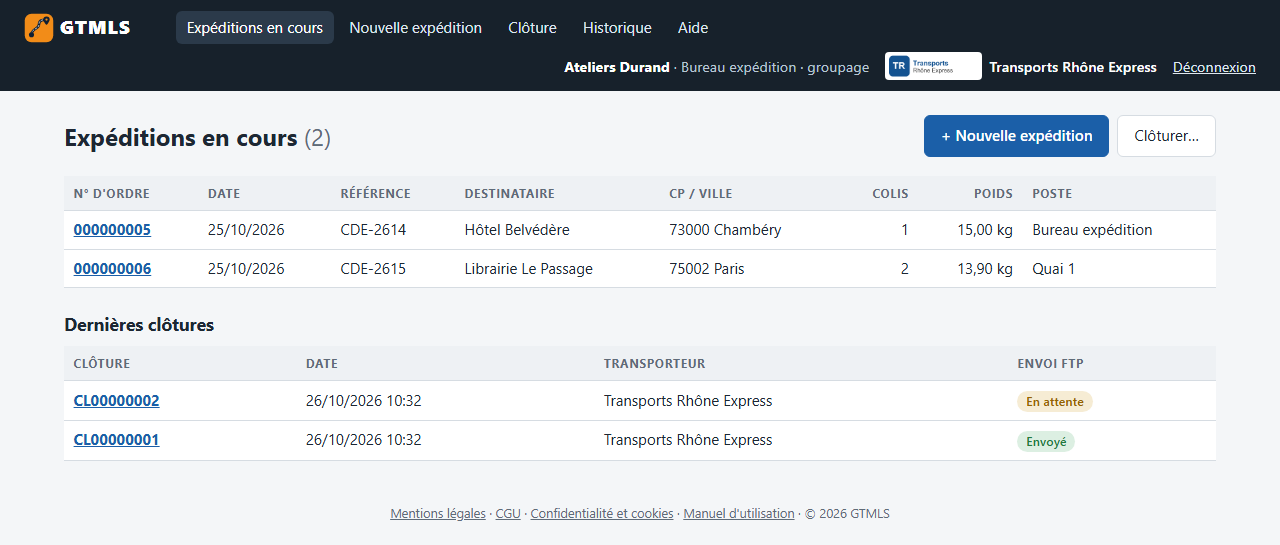Image resolution: width=1280 pixels, height=545 pixels.
Task: Click the Transports Rhône Express carrier logo
Action: 933,67
